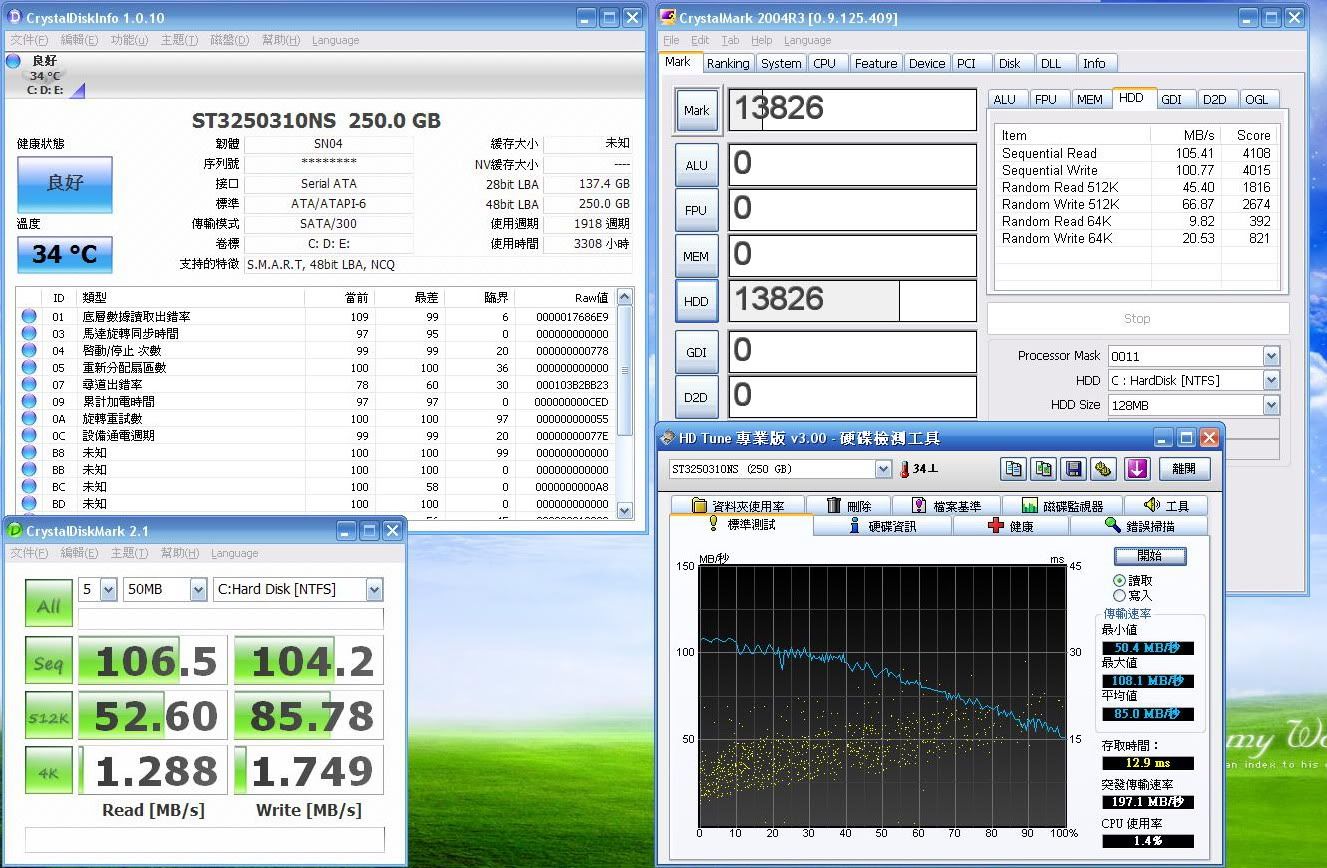Open the C:Hard Disk [NTFS] drive dropdown
1327x868 pixels.
pos(374,590)
